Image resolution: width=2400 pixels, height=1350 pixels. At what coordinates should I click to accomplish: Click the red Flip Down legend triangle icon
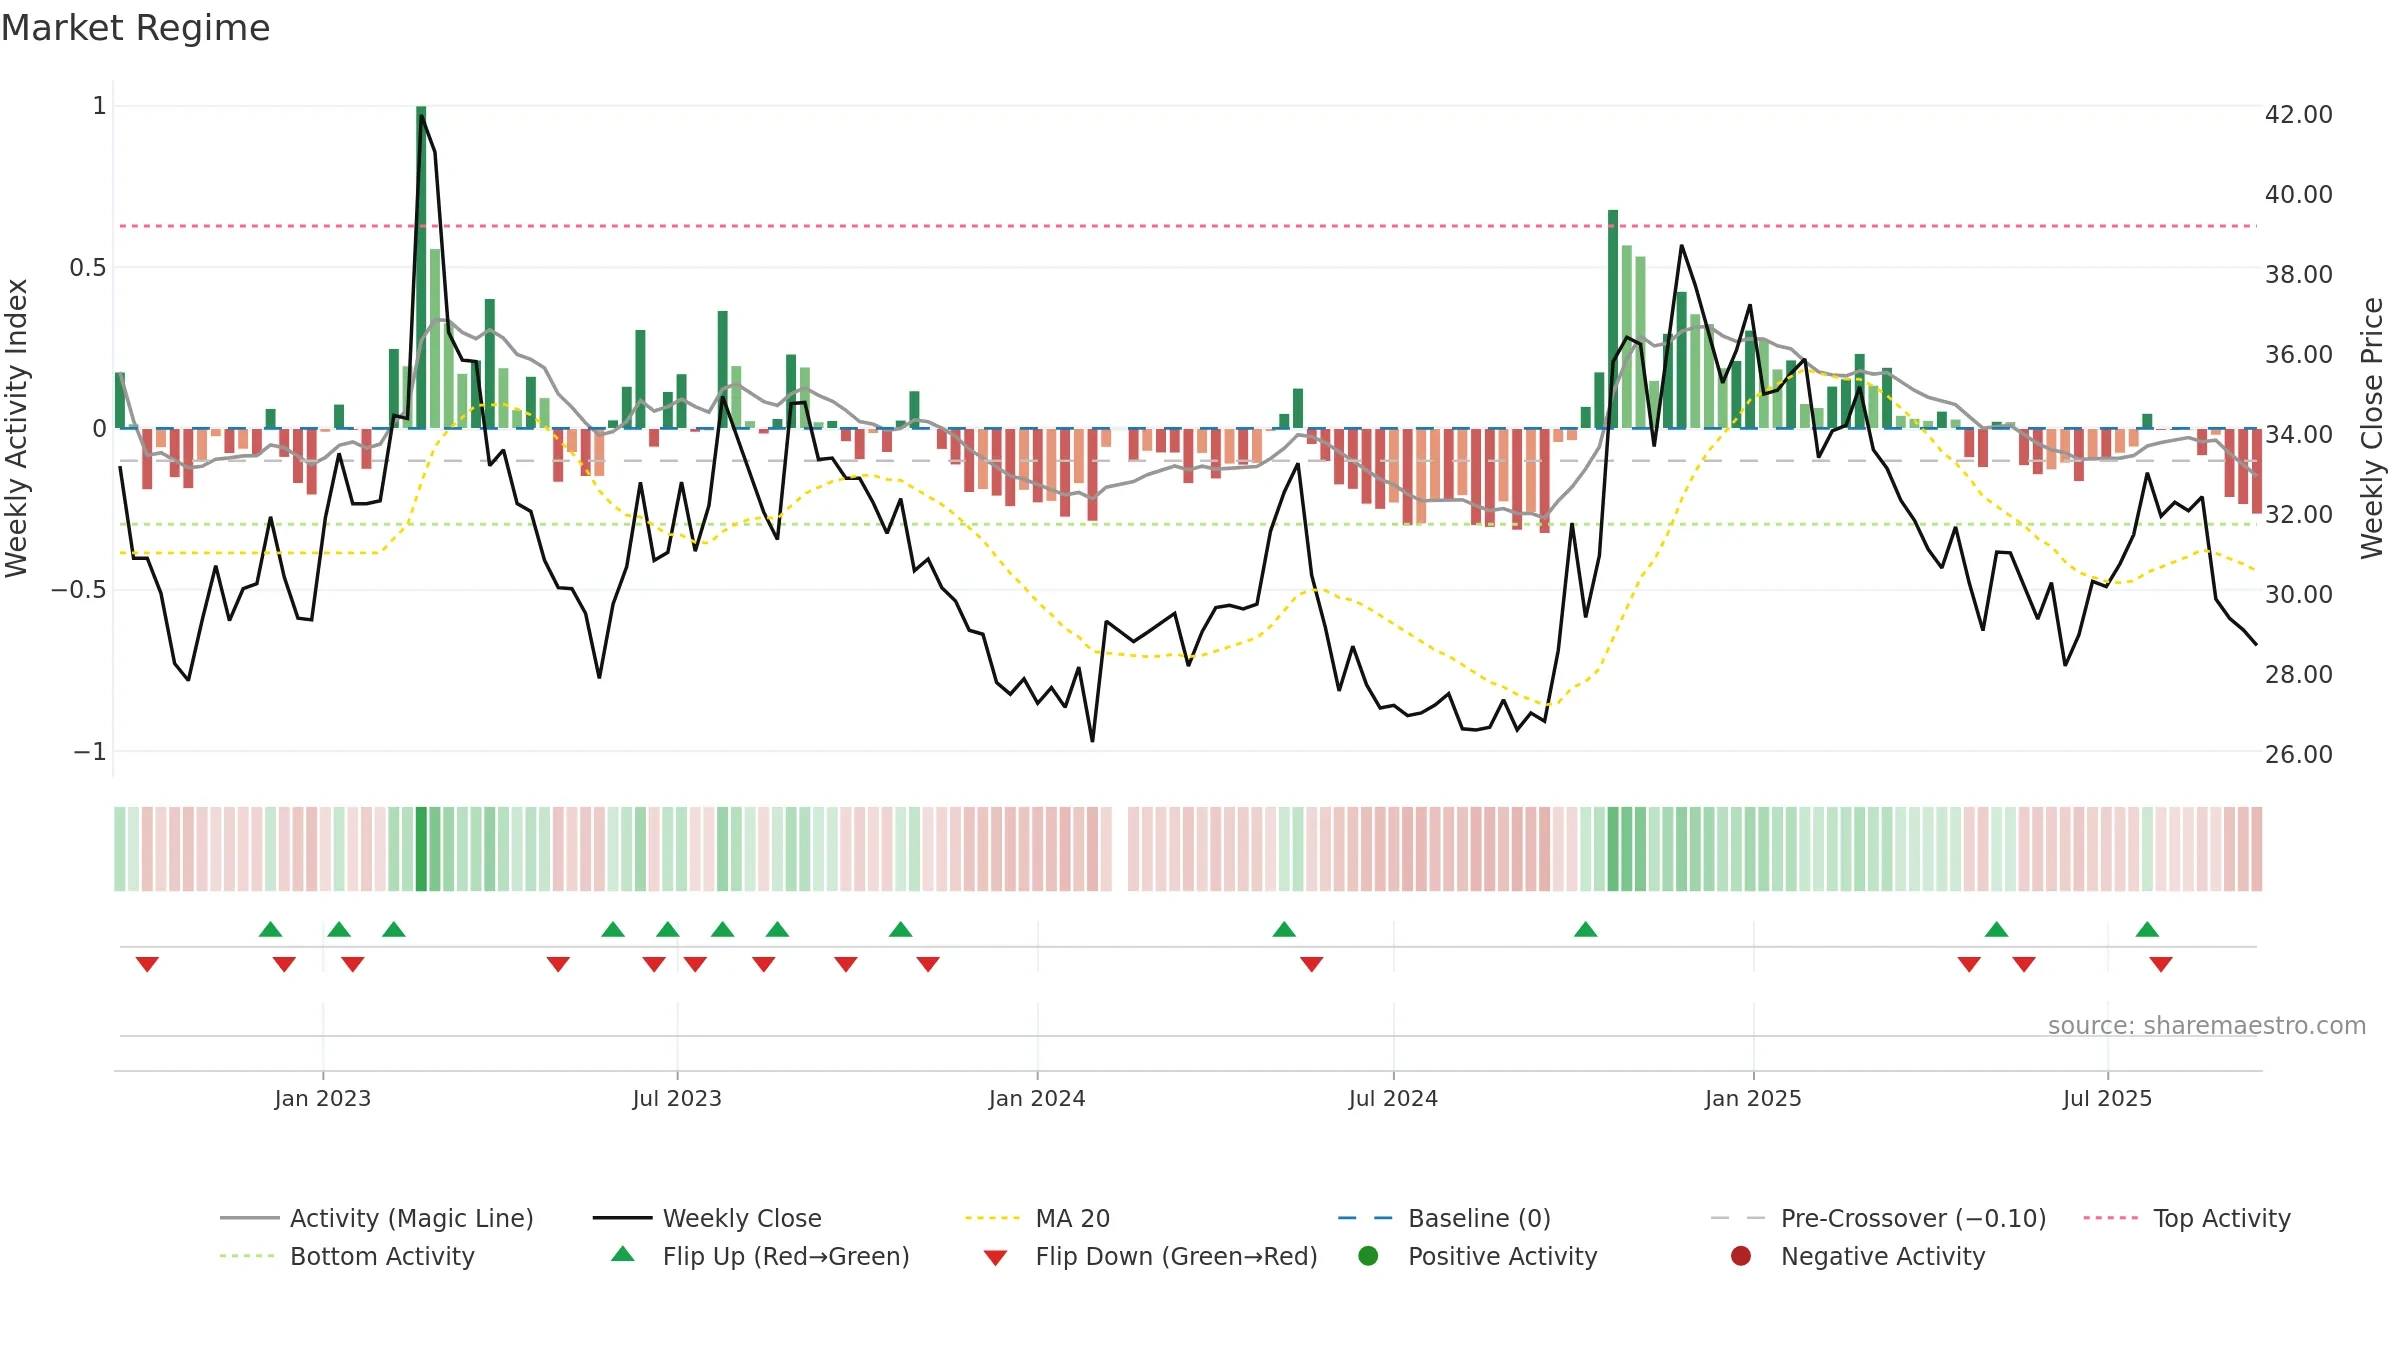995,1258
